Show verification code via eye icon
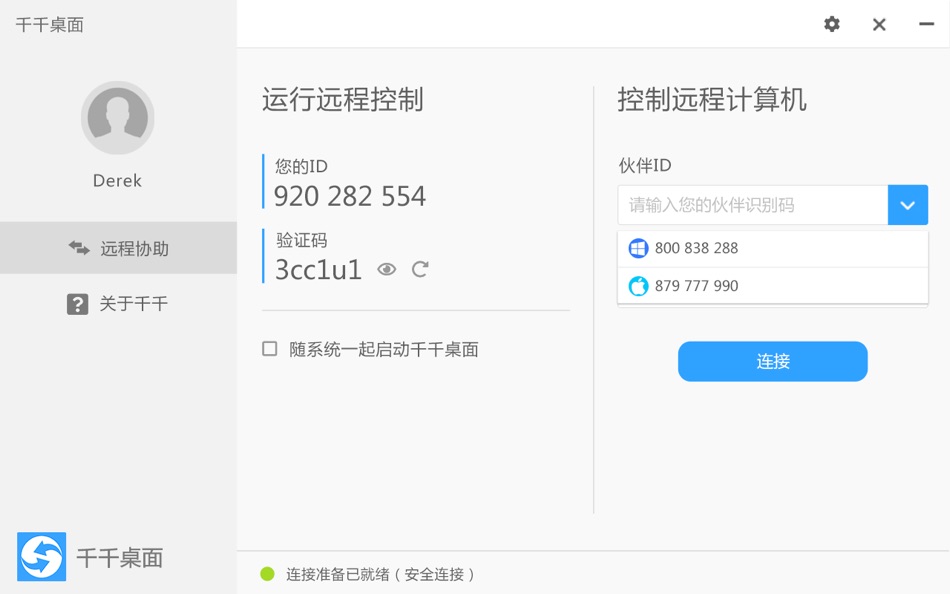 pyautogui.click(x=387, y=269)
